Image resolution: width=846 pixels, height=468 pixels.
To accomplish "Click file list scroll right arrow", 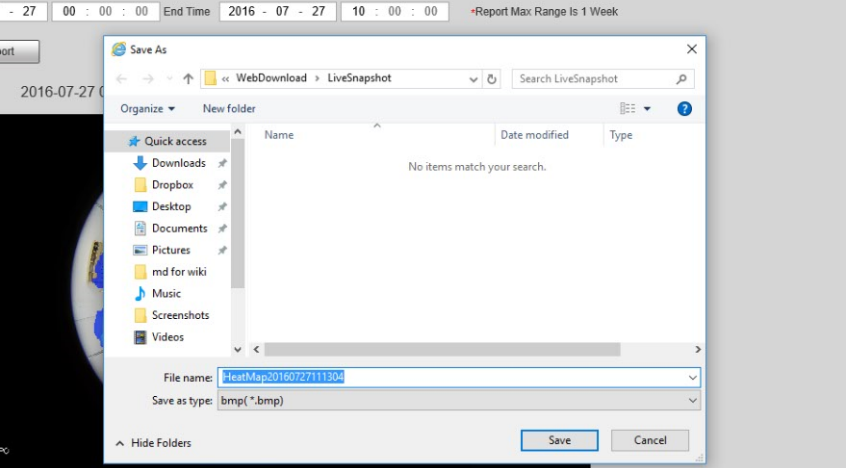I will [698, 350].
